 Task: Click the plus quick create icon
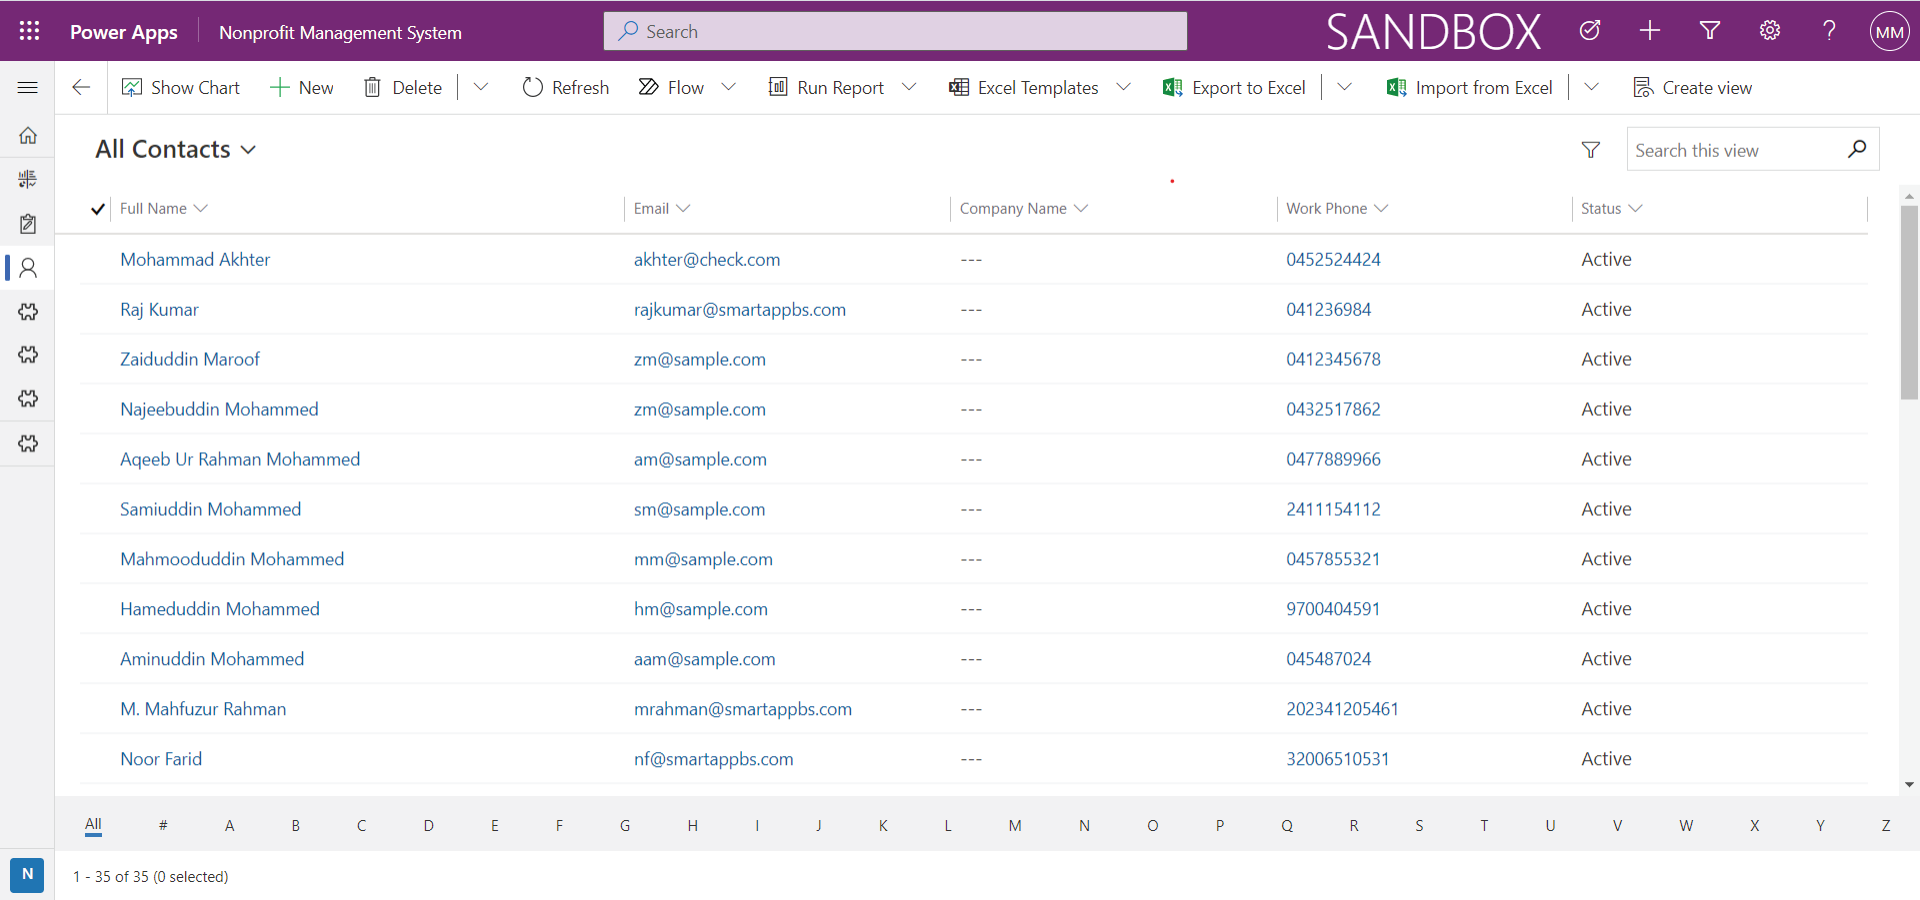(1649, 31)
